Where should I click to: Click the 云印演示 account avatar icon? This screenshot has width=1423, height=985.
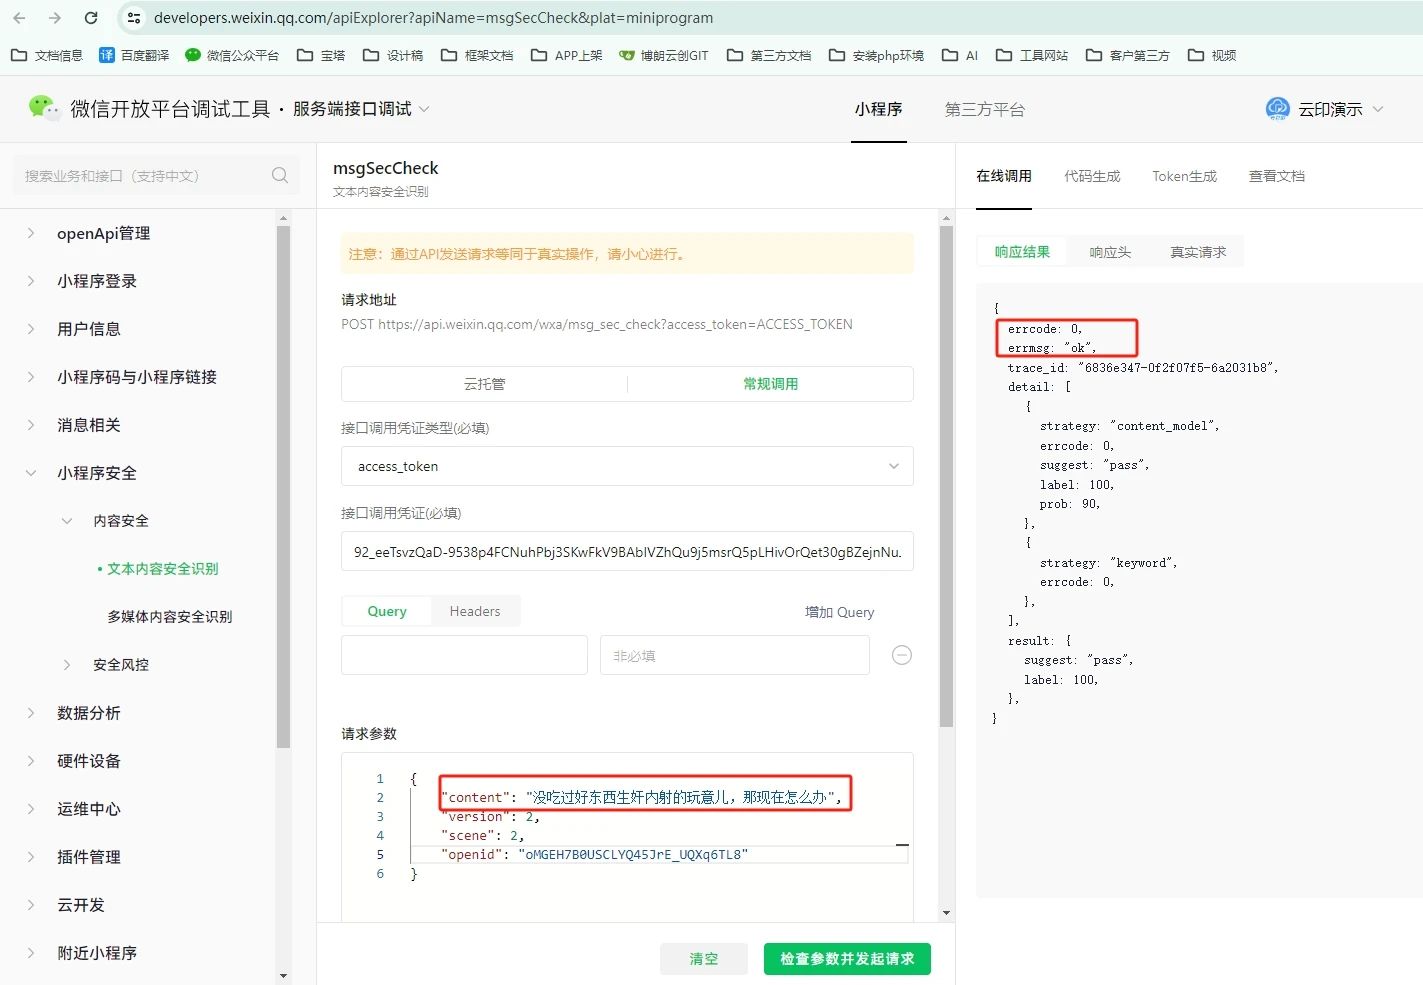(1277, 109)
